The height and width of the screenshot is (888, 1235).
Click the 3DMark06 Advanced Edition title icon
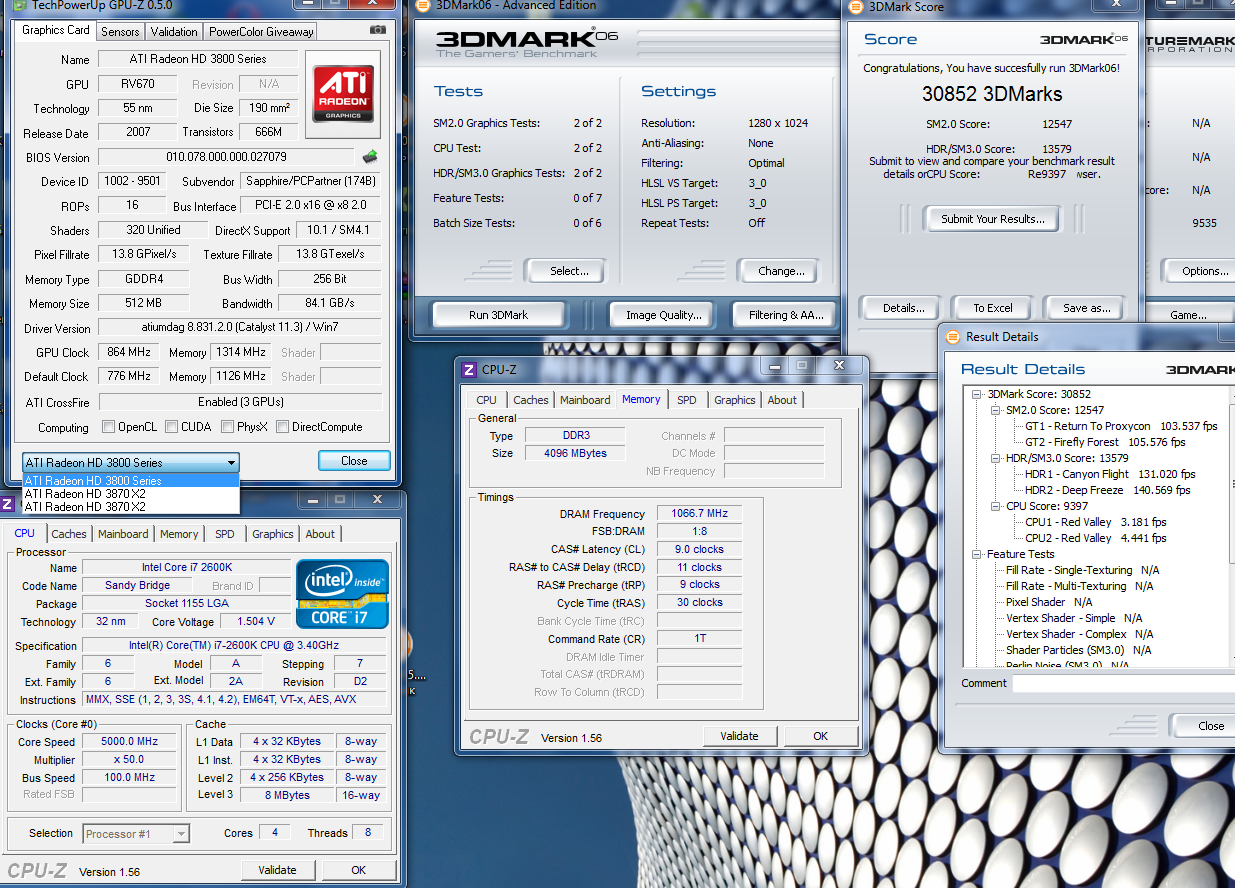pyautogui.click(x=424, y=6)
